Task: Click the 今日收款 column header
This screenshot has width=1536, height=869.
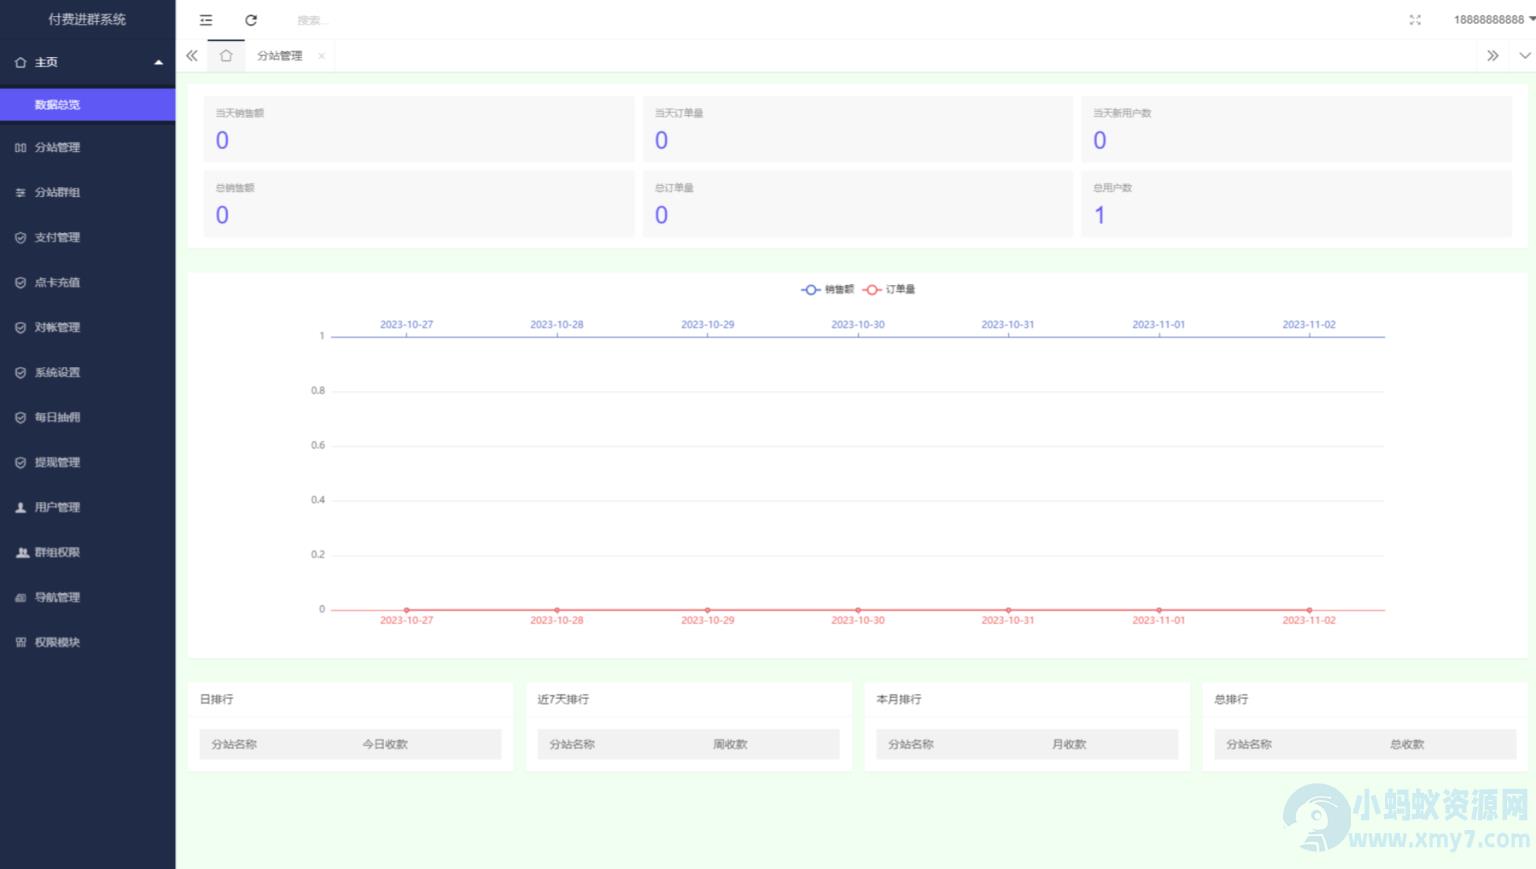Action: click(x=385, y=745)
